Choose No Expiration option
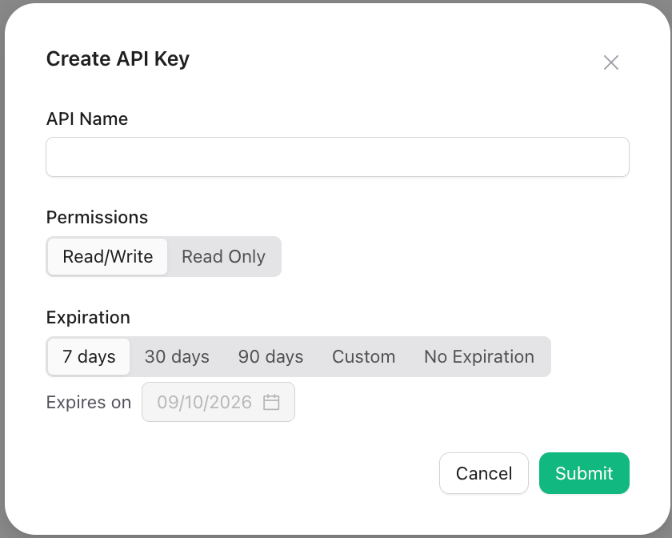The width and height of the screenshot is (672, 538). pyautogui.click(x=479, y=357)
